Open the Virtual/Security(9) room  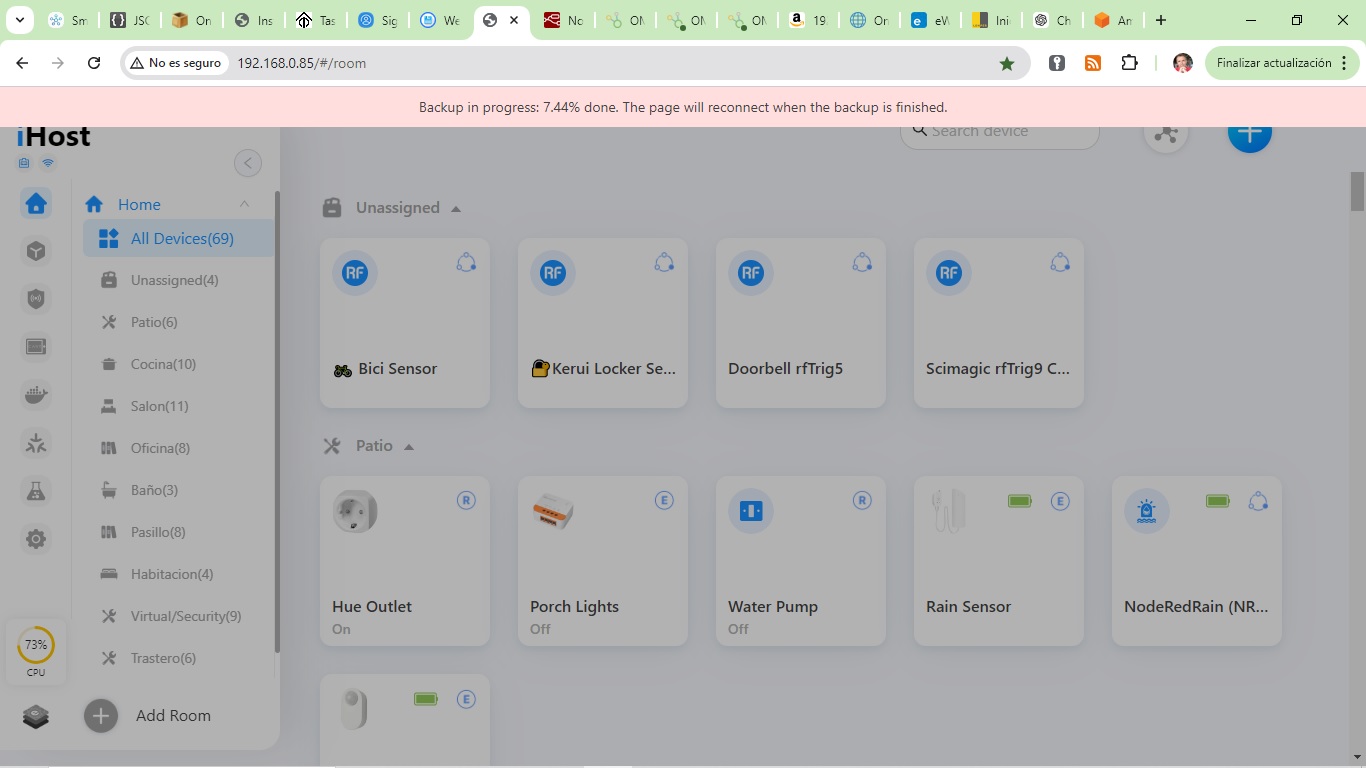pyautogui.click(x=178, y=616)
